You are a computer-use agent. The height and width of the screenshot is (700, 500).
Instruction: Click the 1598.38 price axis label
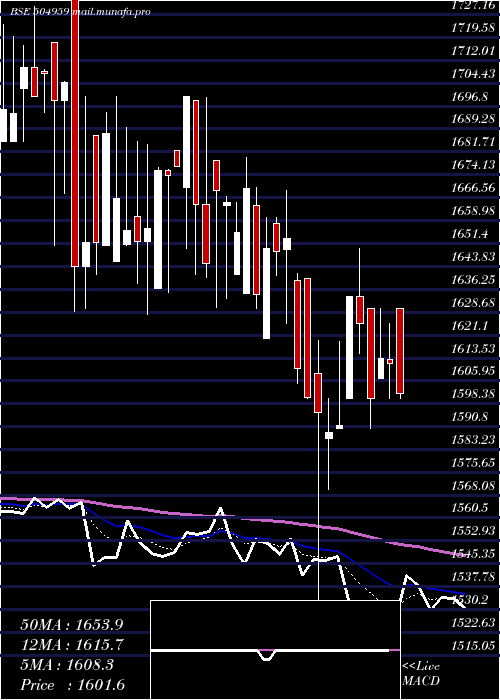click(473, 393)
